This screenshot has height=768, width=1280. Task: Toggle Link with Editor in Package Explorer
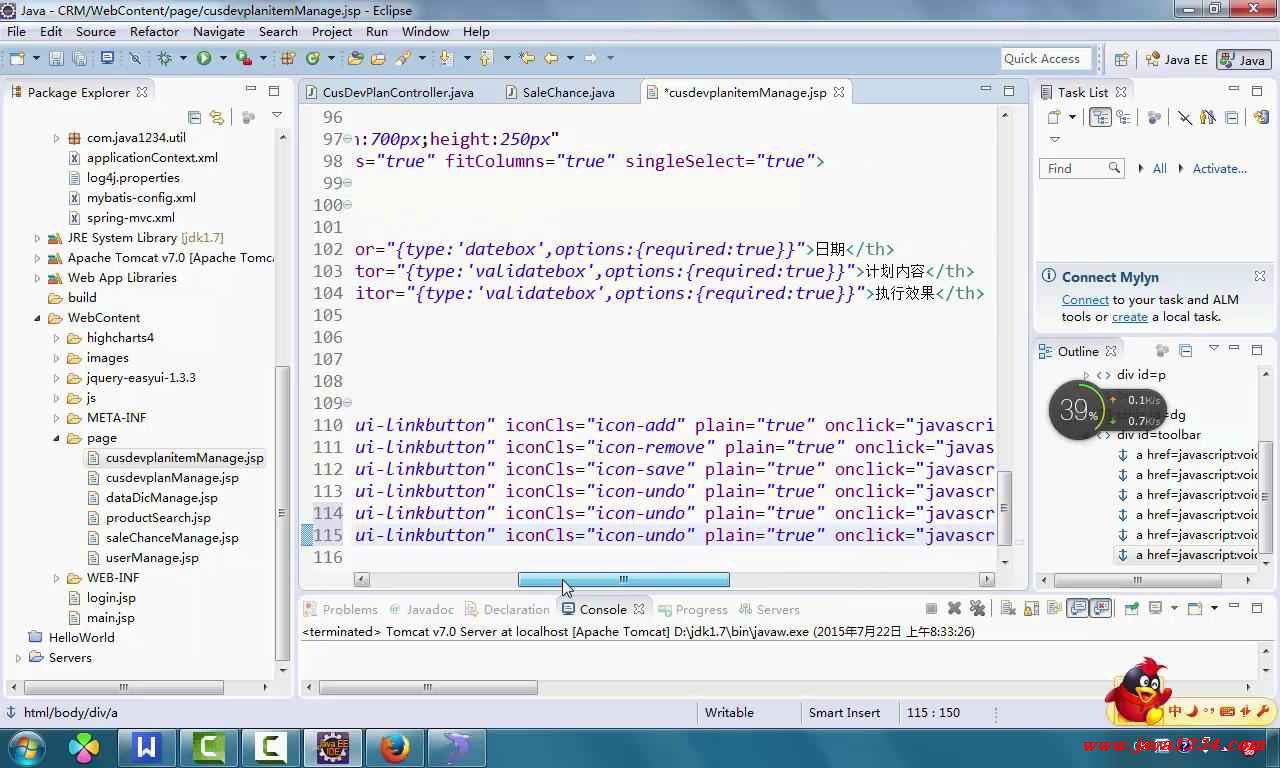(x=216, y=117)
